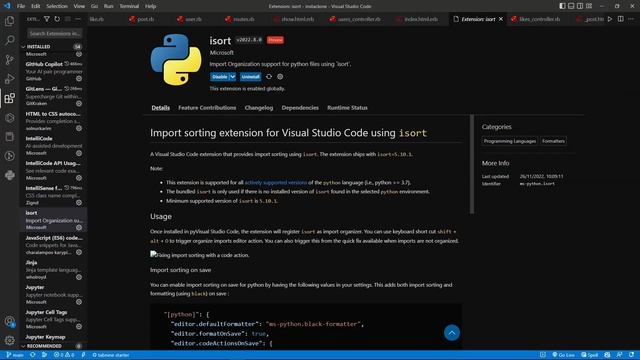Viewport: 640px width, 360px height.
Task: Switch to Dependencies tab
Action: (300, 108)
